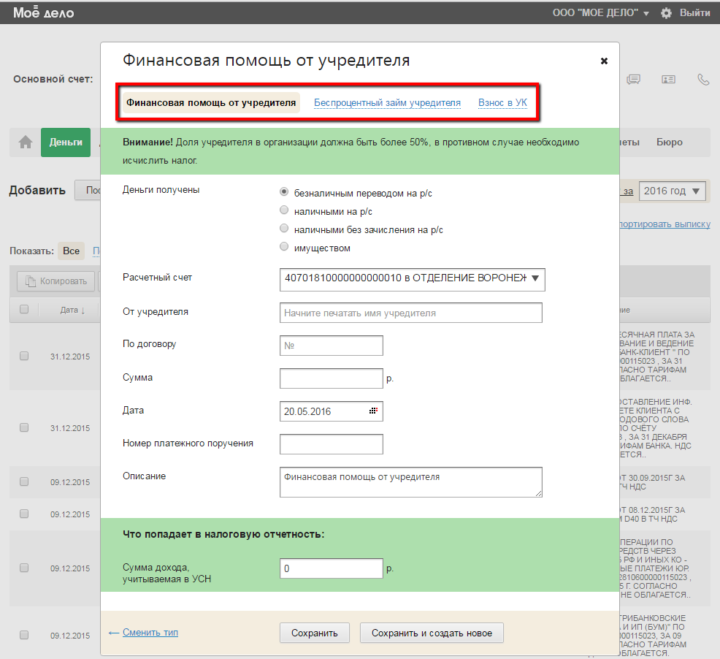
Task: Close the financial aid dialog
Action: [x=604, y=61]
